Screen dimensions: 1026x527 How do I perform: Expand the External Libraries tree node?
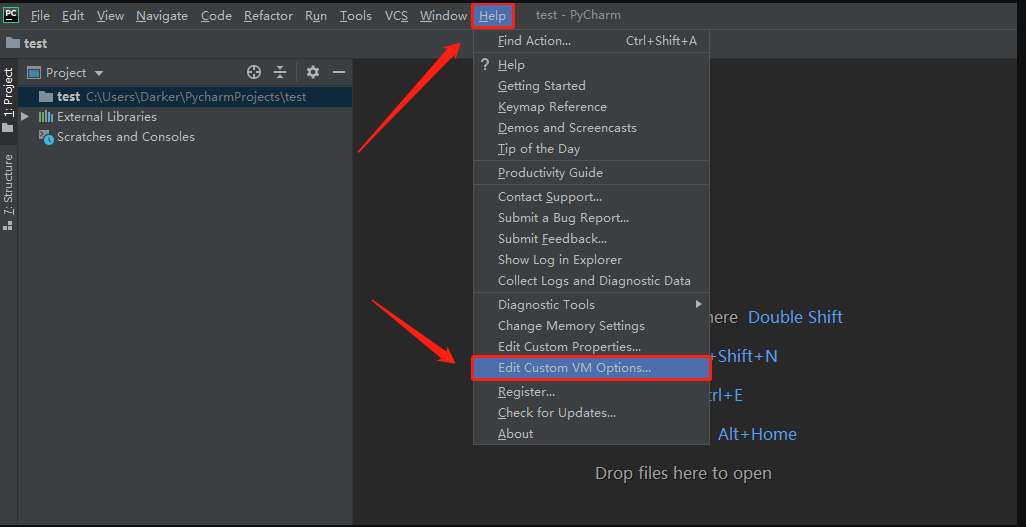(x=25, y=117)
